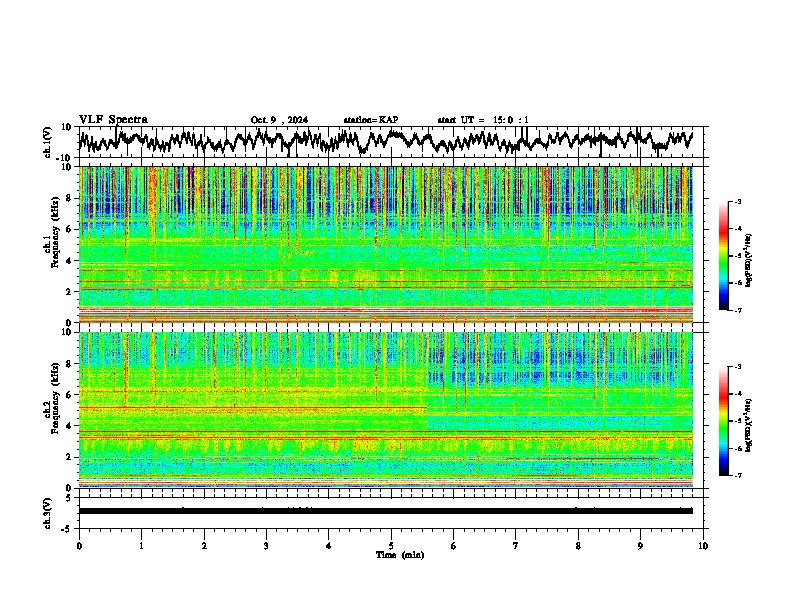Image resolution: width=792 pixels, height=612 pixels.
Task: Click the 8 tick on ch.1 frequency axis
Action: pyautogui.click(x=69, y=198)
